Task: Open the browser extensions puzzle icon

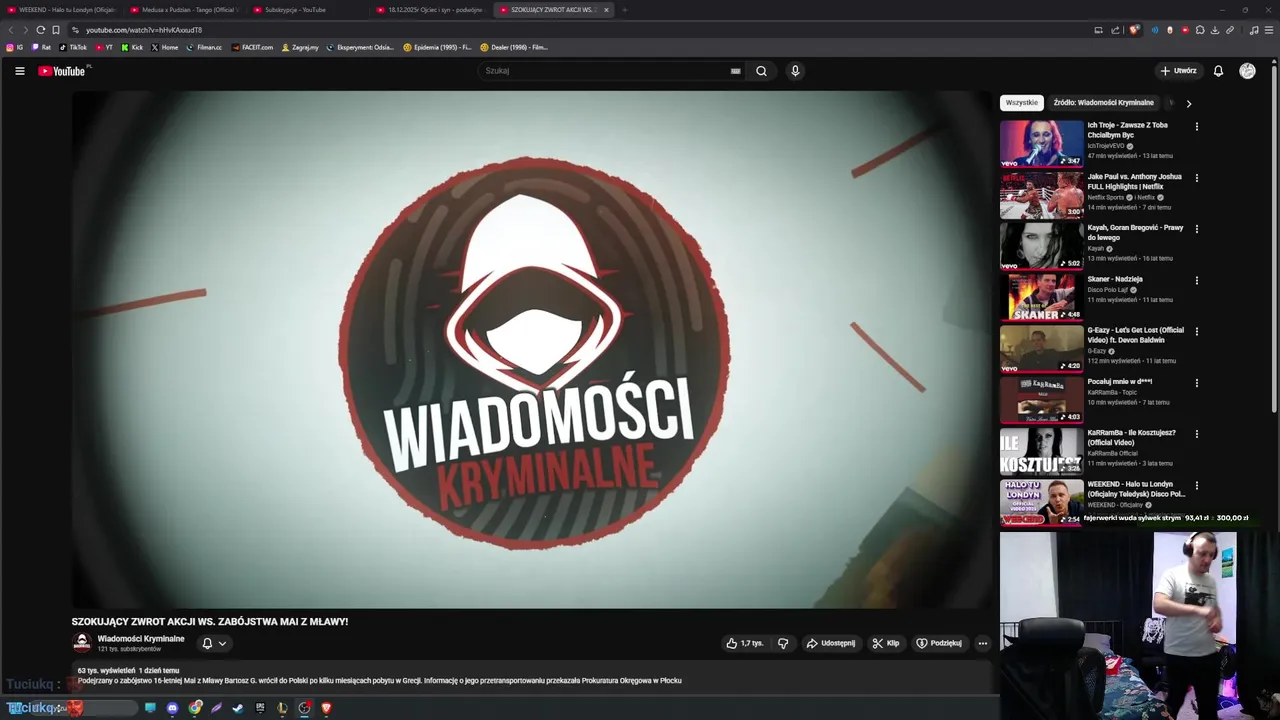Action: pos(1200,30)
